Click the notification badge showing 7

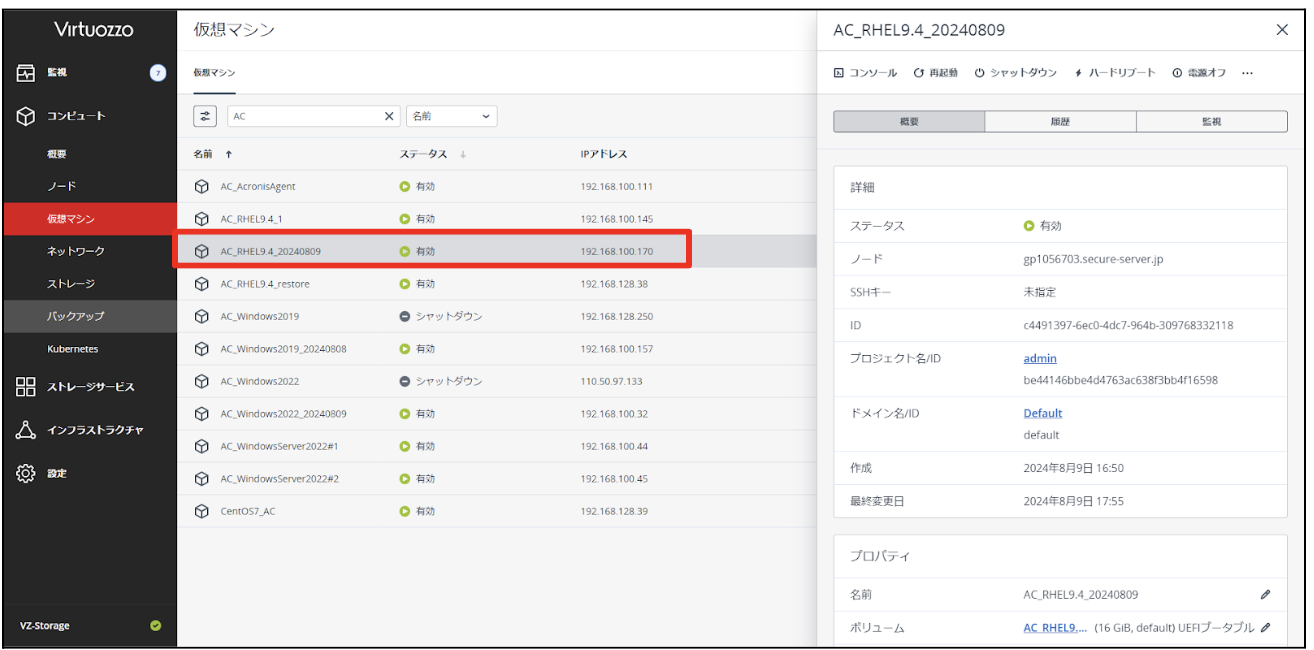pos(157,73)
